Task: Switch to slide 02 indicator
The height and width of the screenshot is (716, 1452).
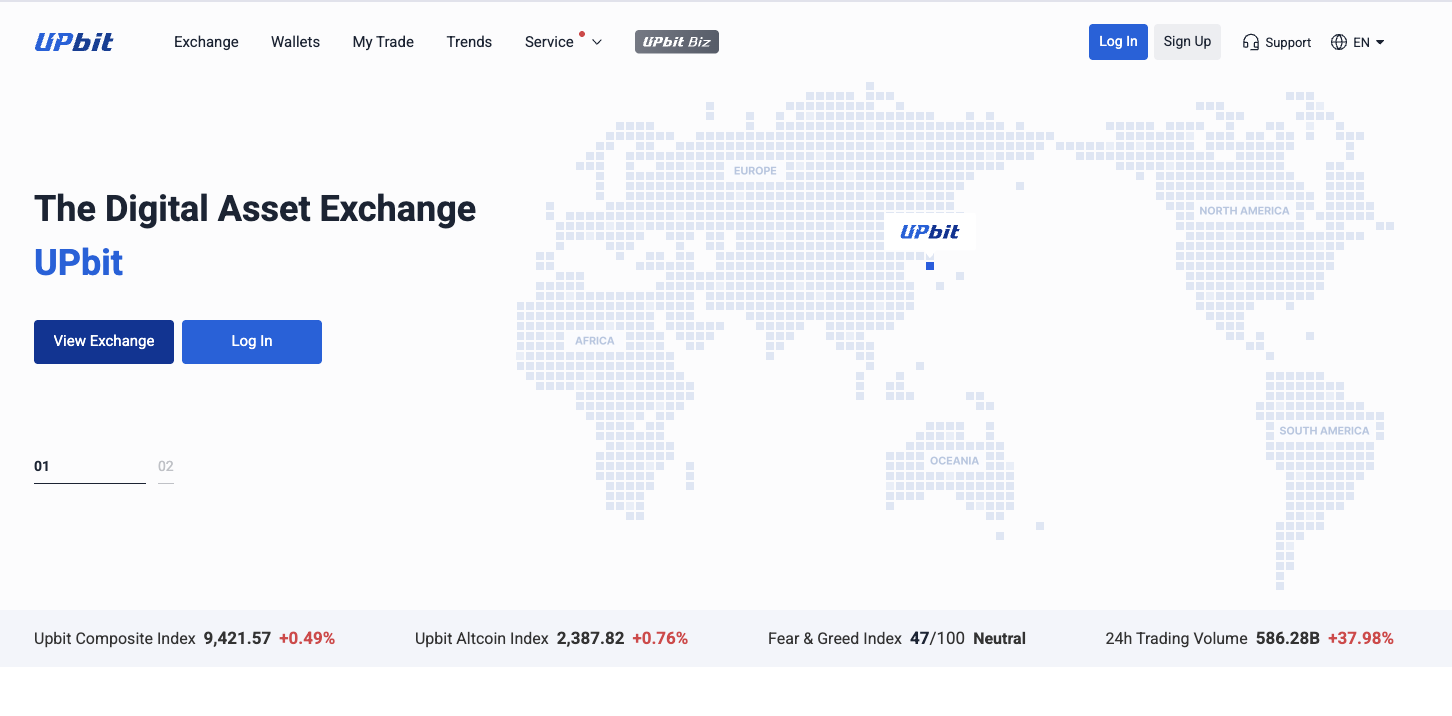Action: [166, 470]
